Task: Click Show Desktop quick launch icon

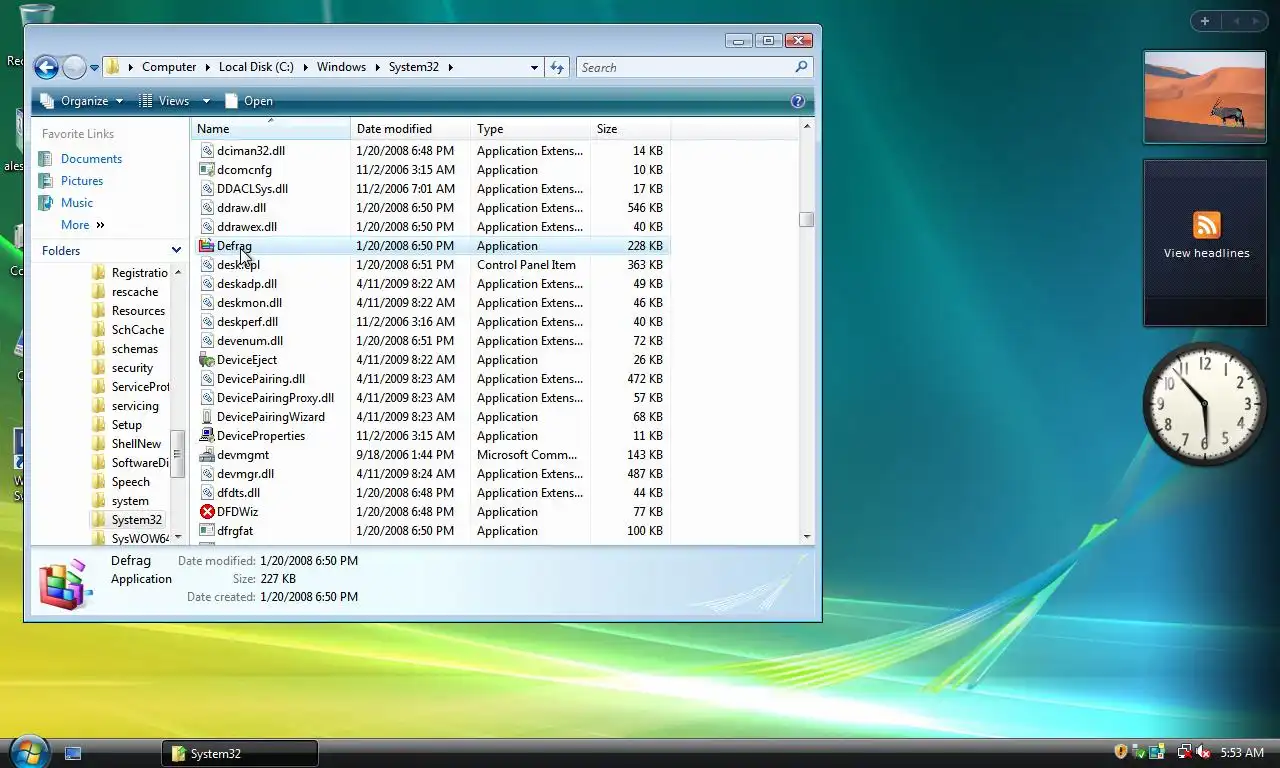Action: coord(73,753)
